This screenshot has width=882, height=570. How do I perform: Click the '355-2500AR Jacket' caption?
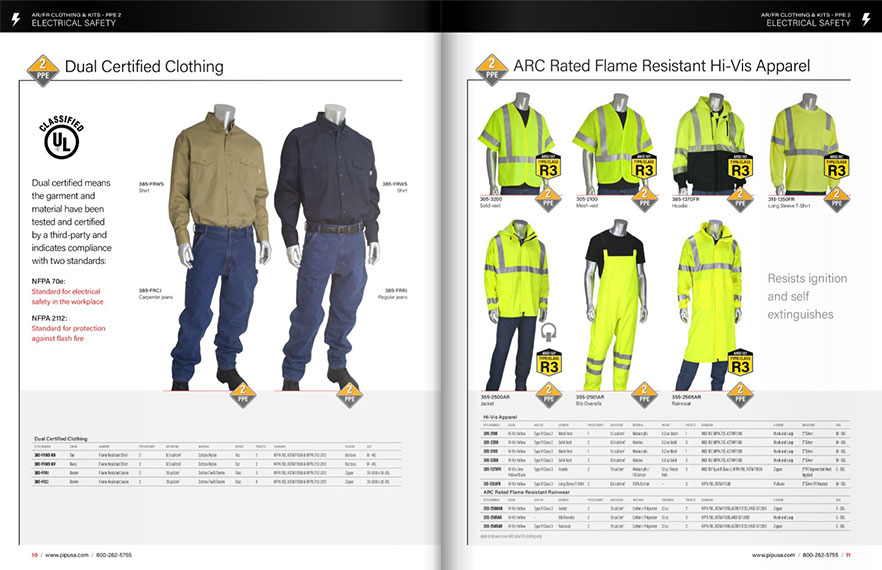pos(495,400)
